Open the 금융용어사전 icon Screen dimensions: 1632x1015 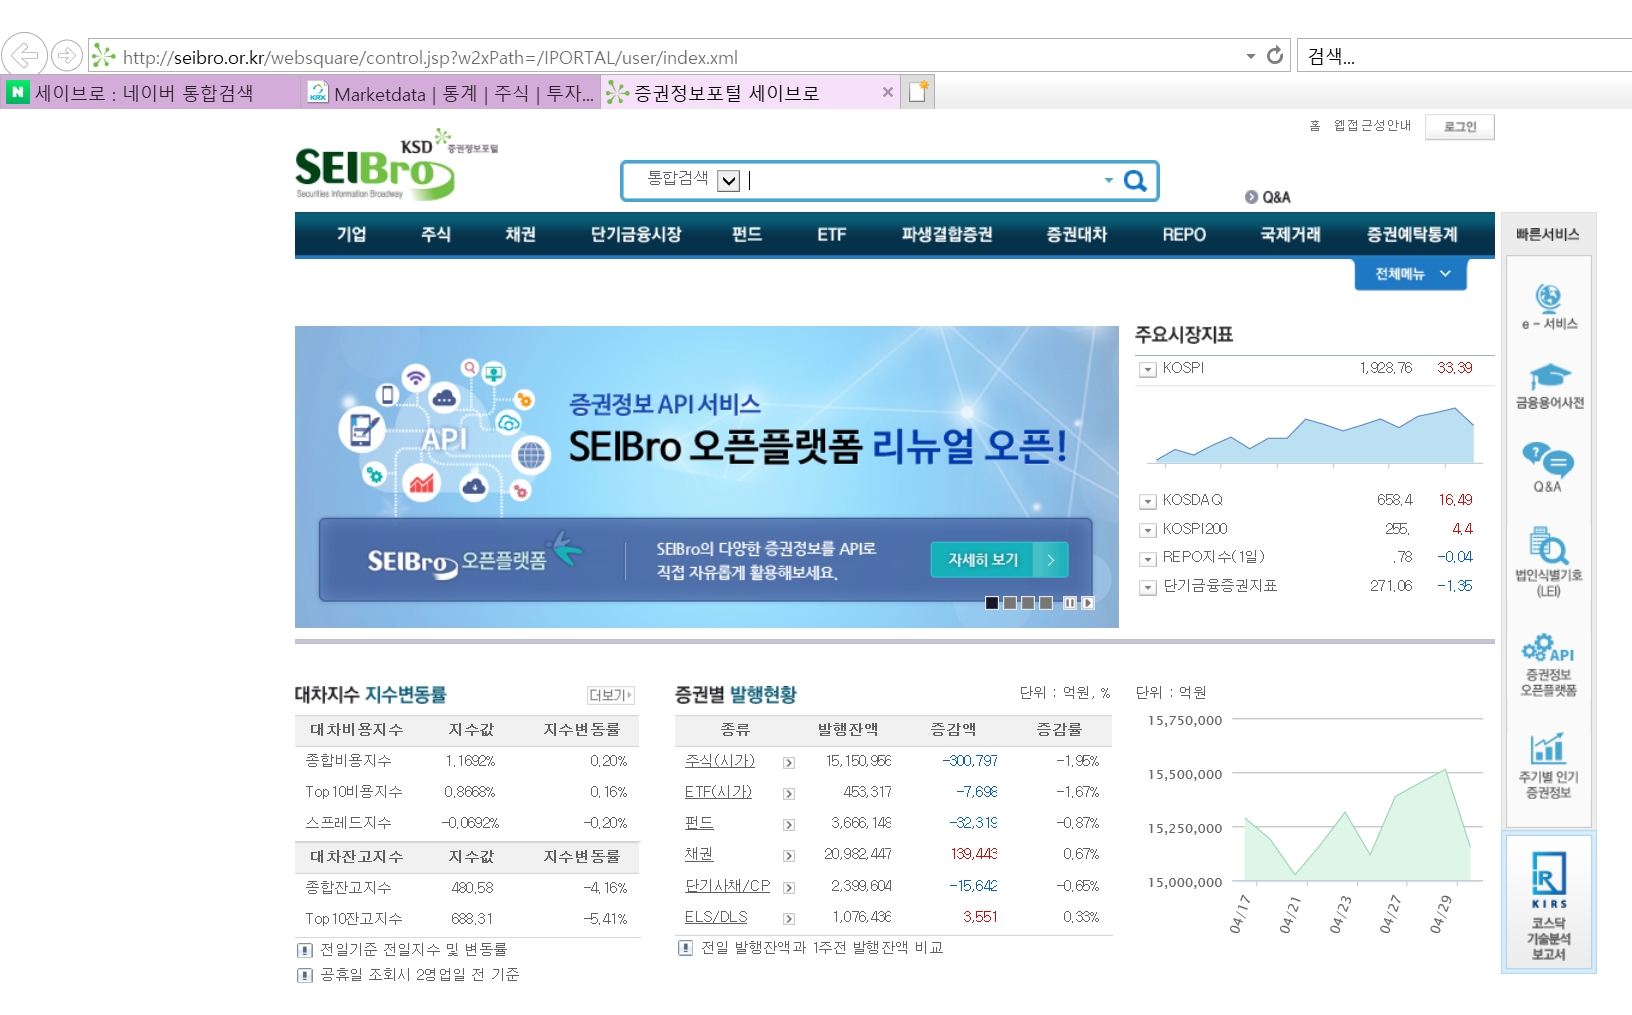1549,386
